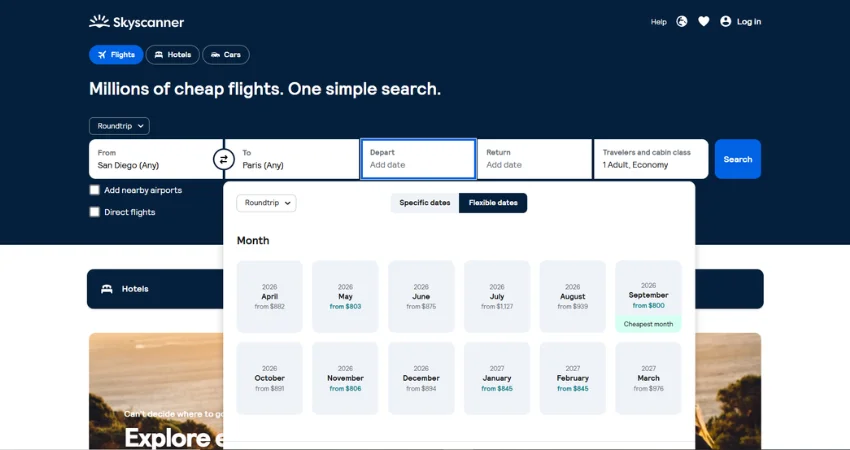Screen dimensions: 850x450
Task: Select the Flights tab
Action: [x=116, y=55]
